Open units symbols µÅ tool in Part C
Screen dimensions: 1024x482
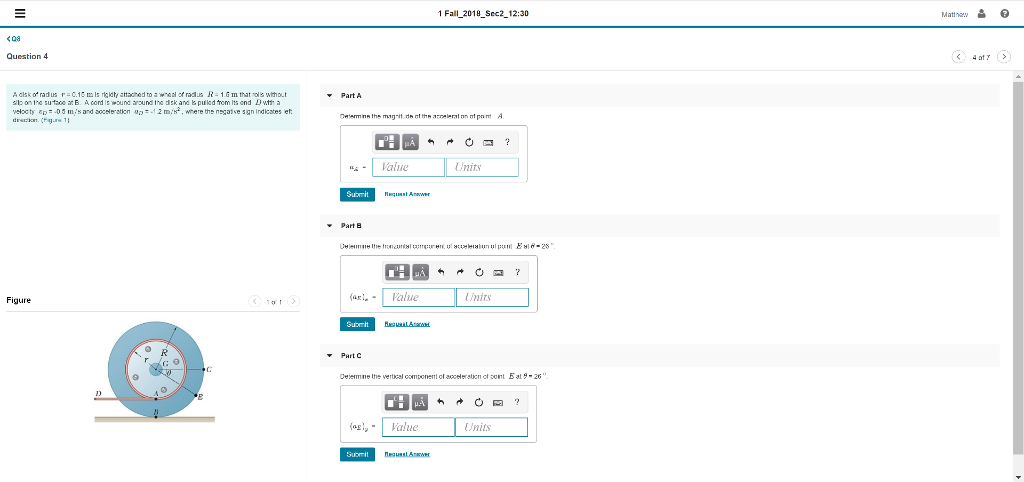(420, 402)
